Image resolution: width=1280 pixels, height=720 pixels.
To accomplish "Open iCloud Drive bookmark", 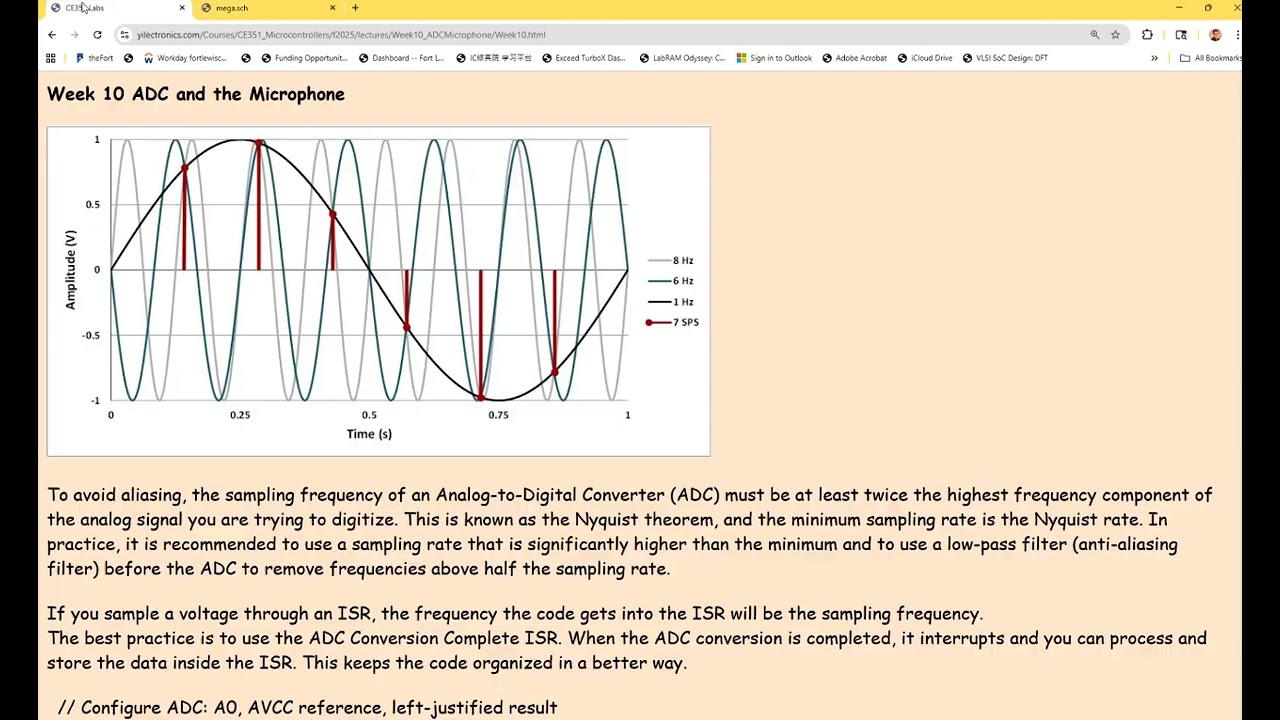I will 925,58.
